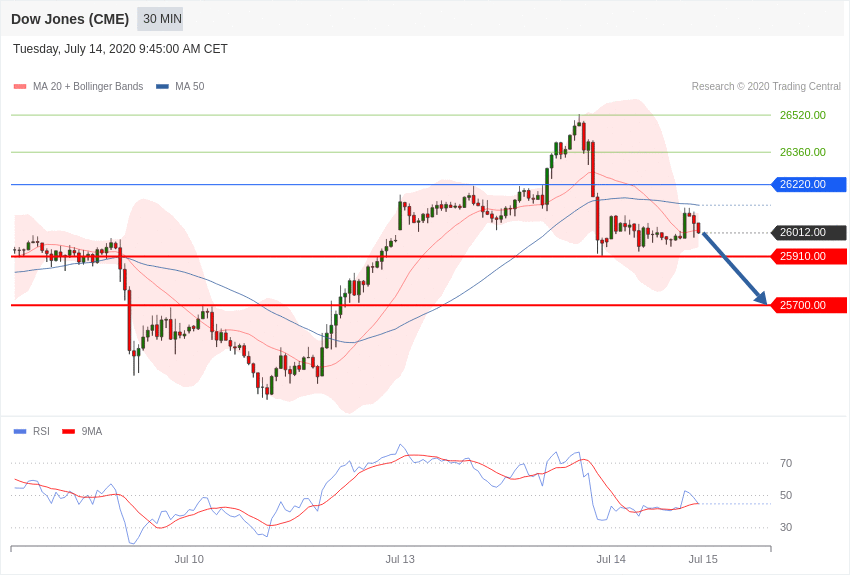Viewport: 850px width, 576px height.
Task: Click the blue RSI legend swatch
Action: [x=20, y=432]
